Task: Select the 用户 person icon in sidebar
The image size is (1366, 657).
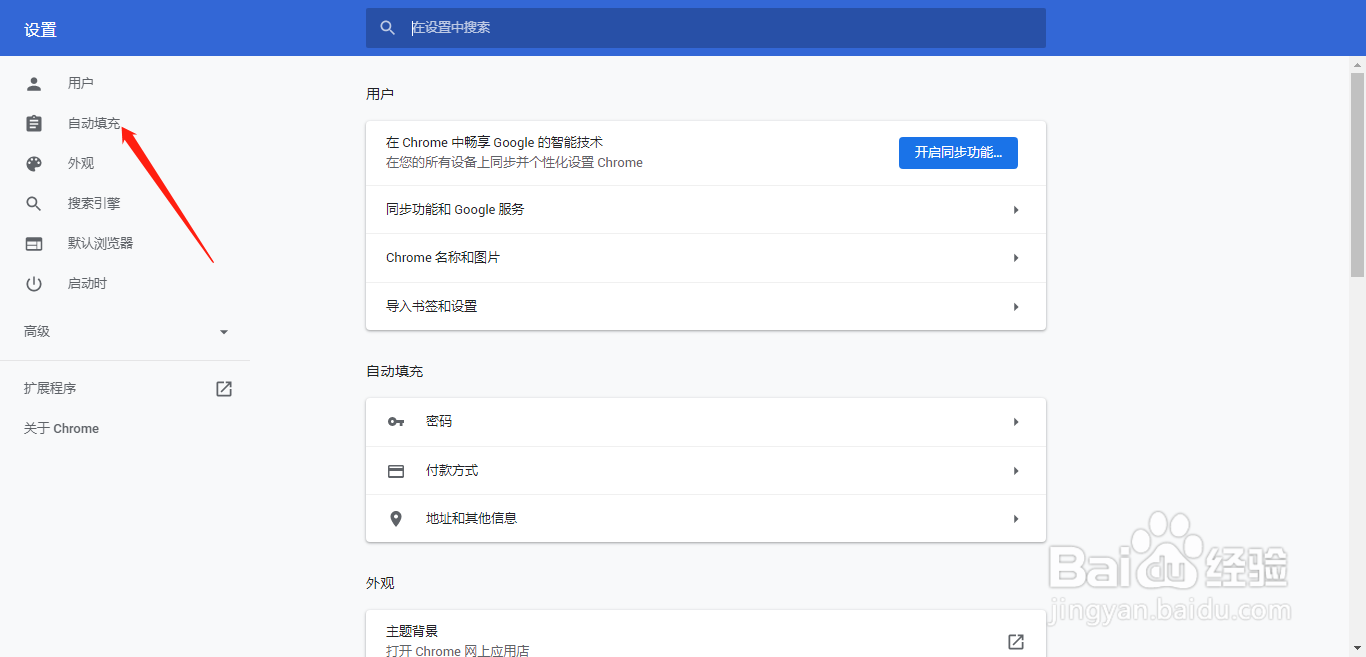Action: (x=33, y=83)
